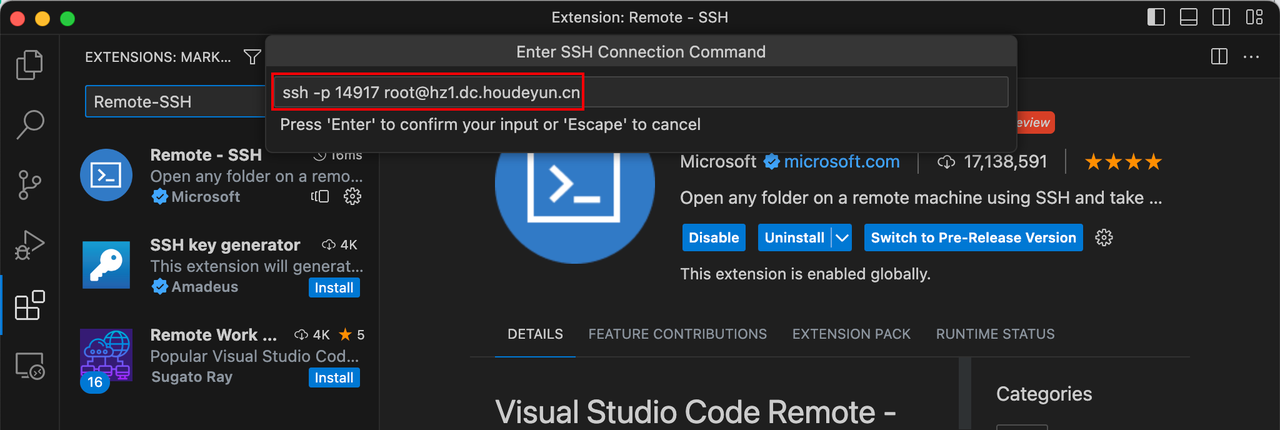Click extension pack icon on Remote - SSH row

[x=320, y=197]
